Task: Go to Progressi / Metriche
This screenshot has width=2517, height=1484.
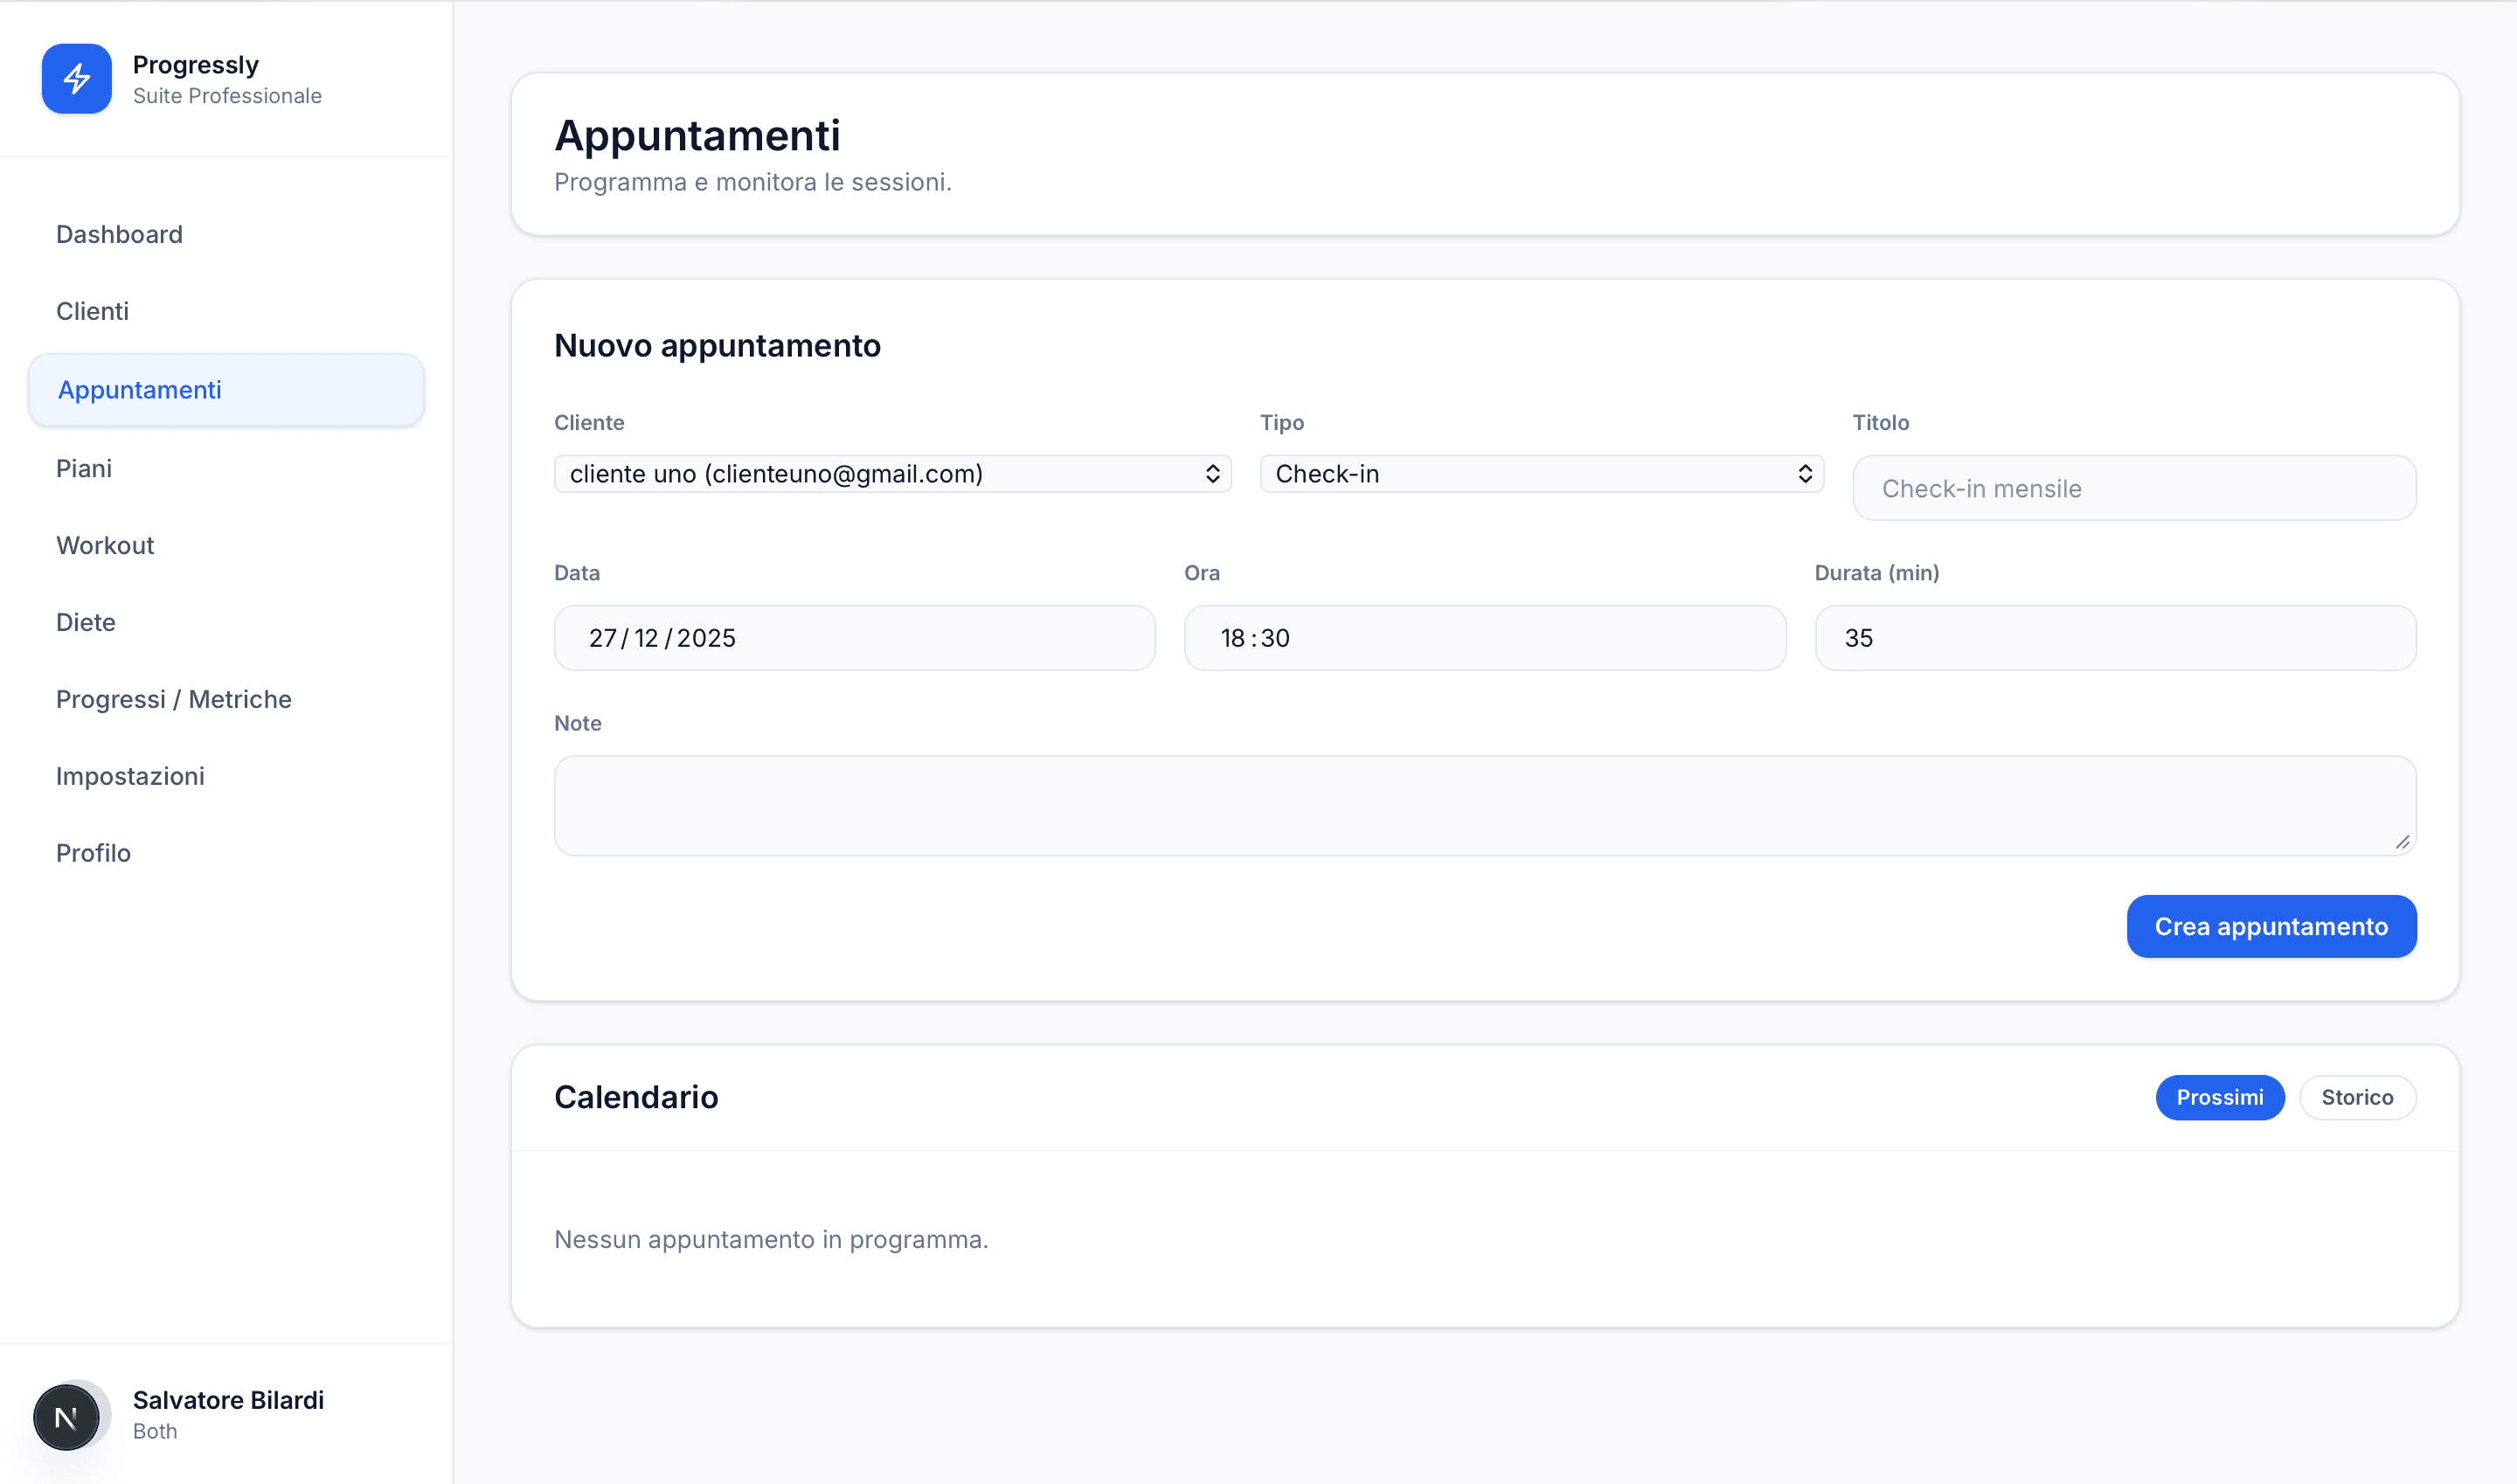Action: tap(173, 699)
